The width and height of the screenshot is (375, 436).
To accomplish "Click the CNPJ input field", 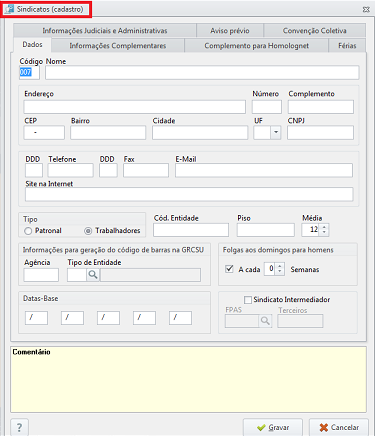I will pyautogui.click(x=320, y=133).
